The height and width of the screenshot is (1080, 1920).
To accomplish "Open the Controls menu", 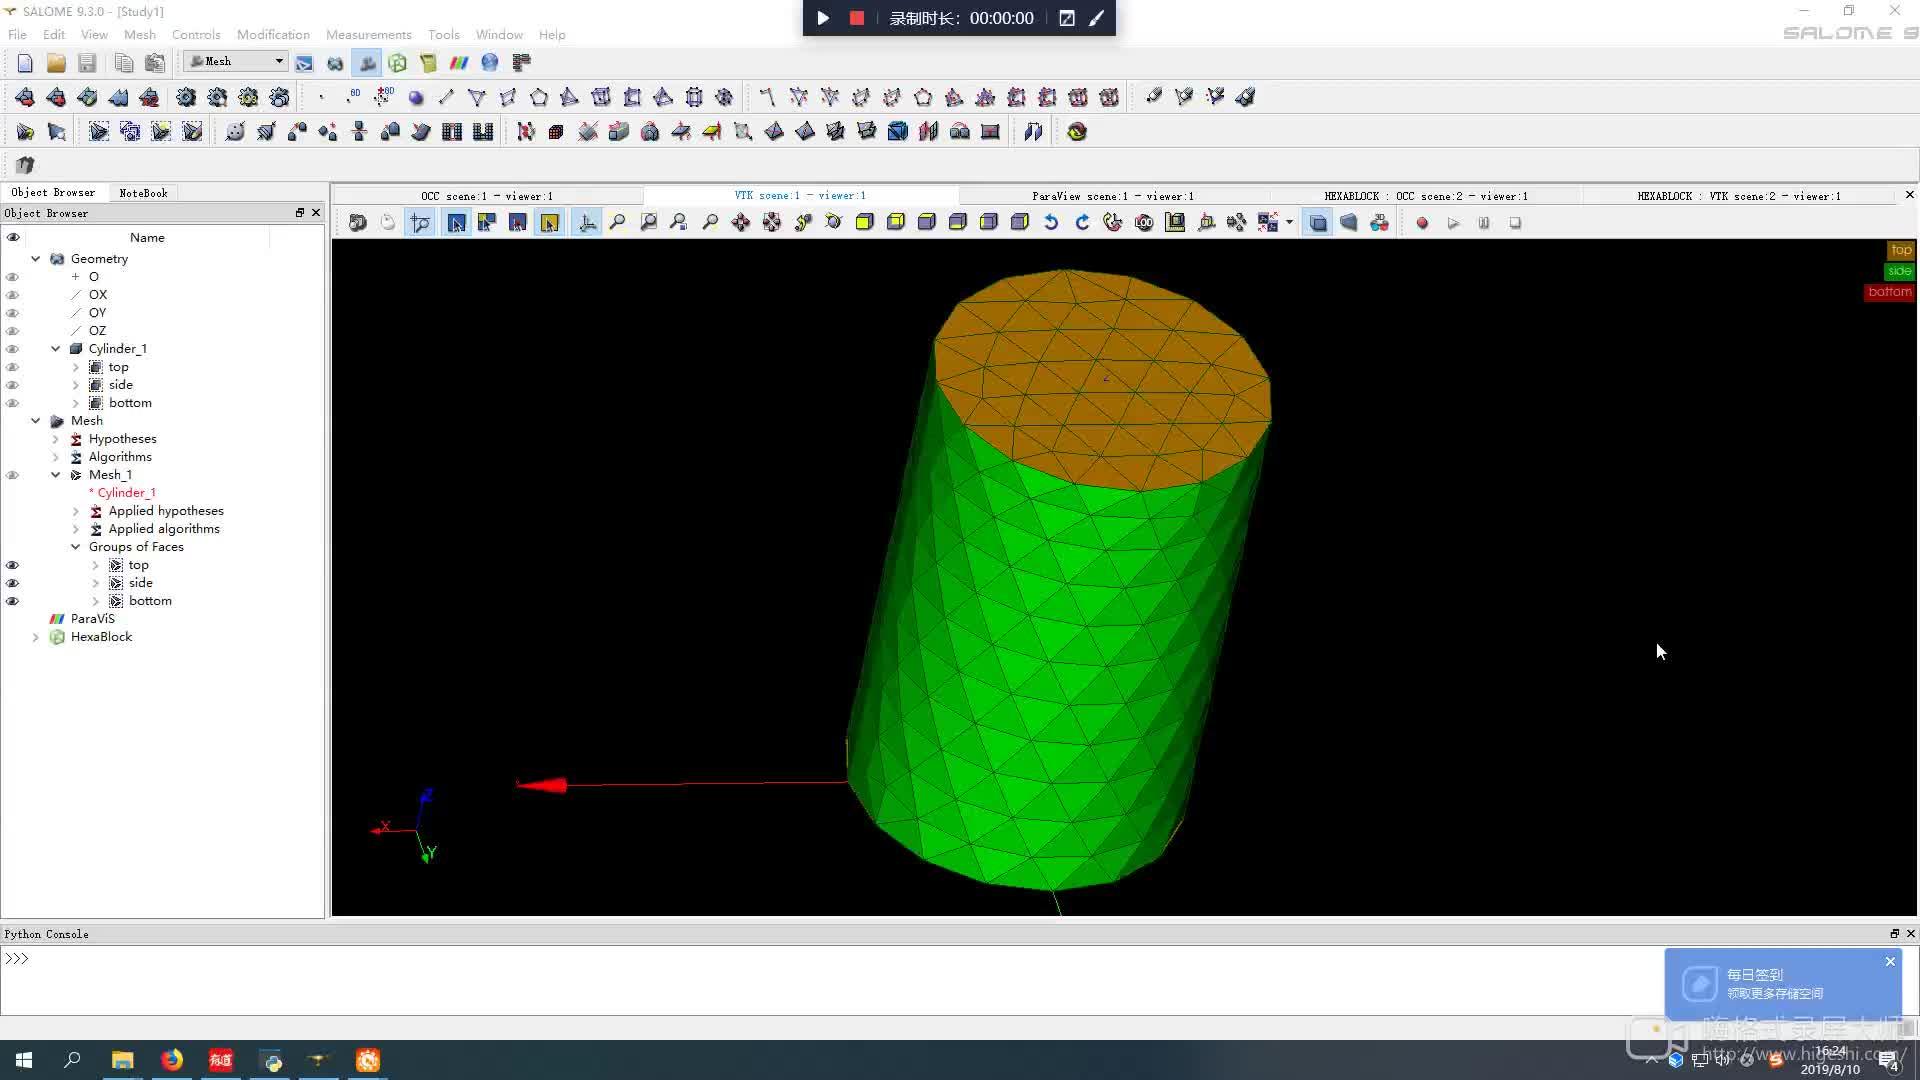I will (195, 34).
